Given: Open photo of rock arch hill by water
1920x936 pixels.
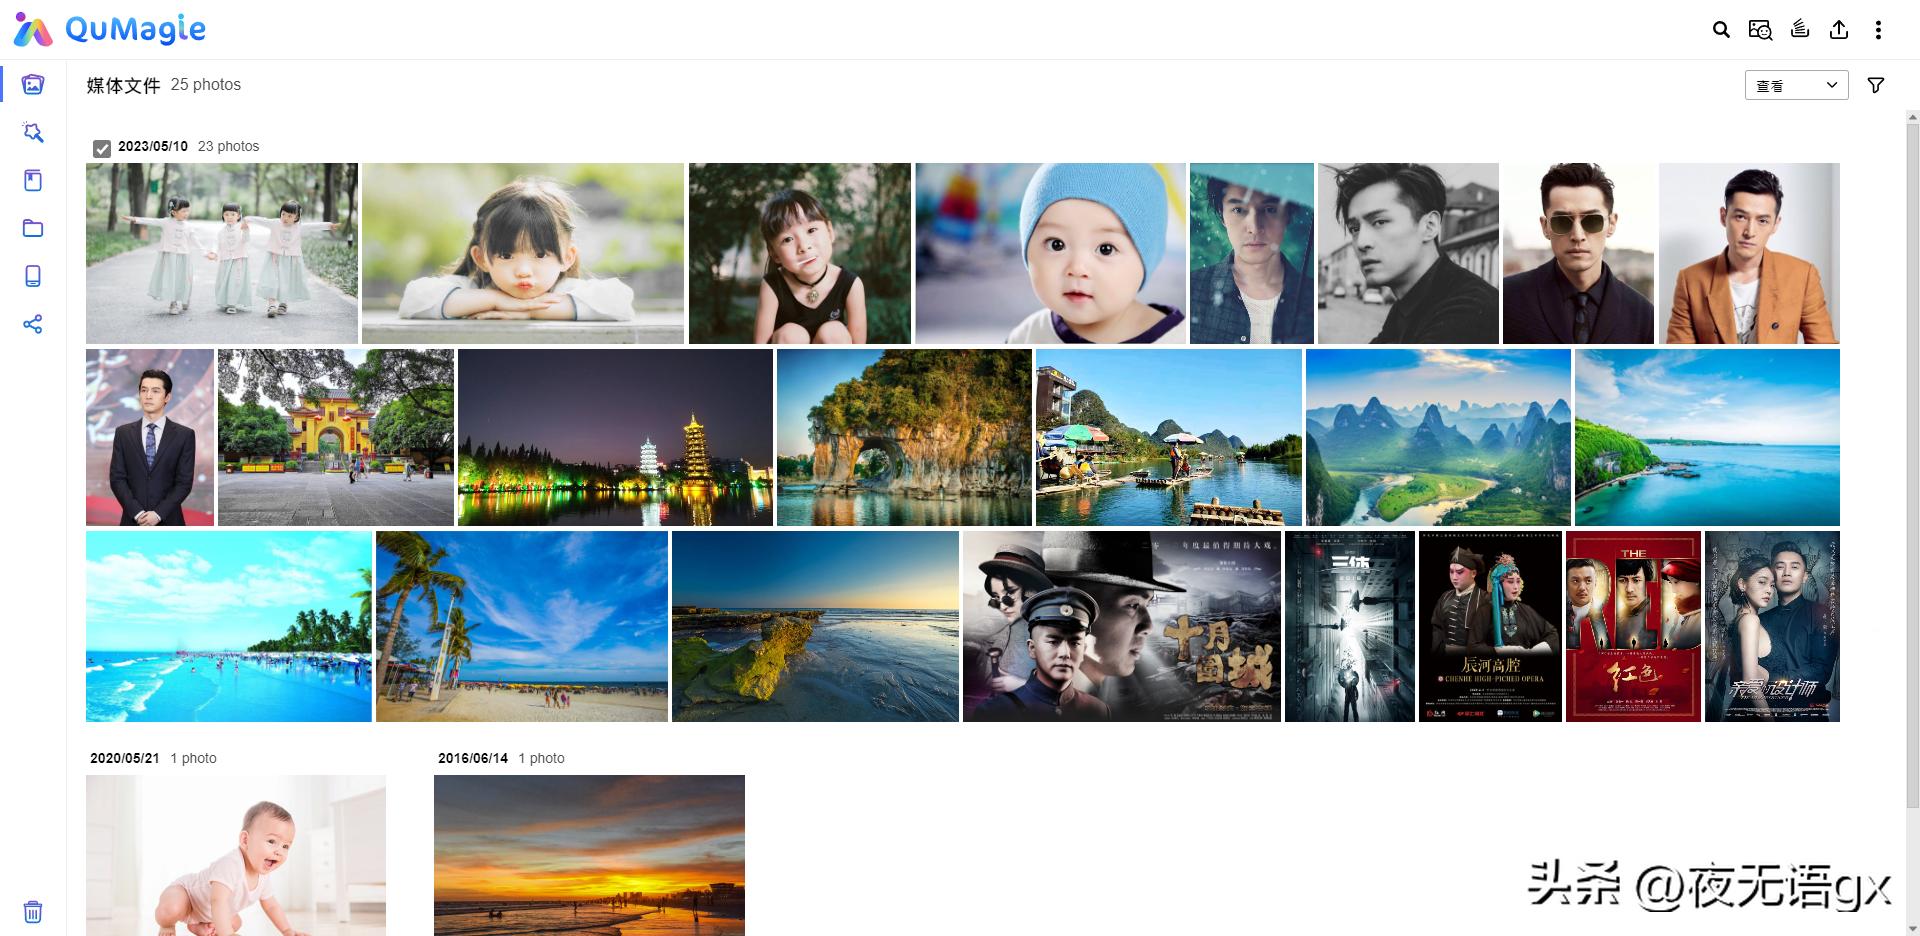Looking at the screenshot, I should click(x=904, y=437).
